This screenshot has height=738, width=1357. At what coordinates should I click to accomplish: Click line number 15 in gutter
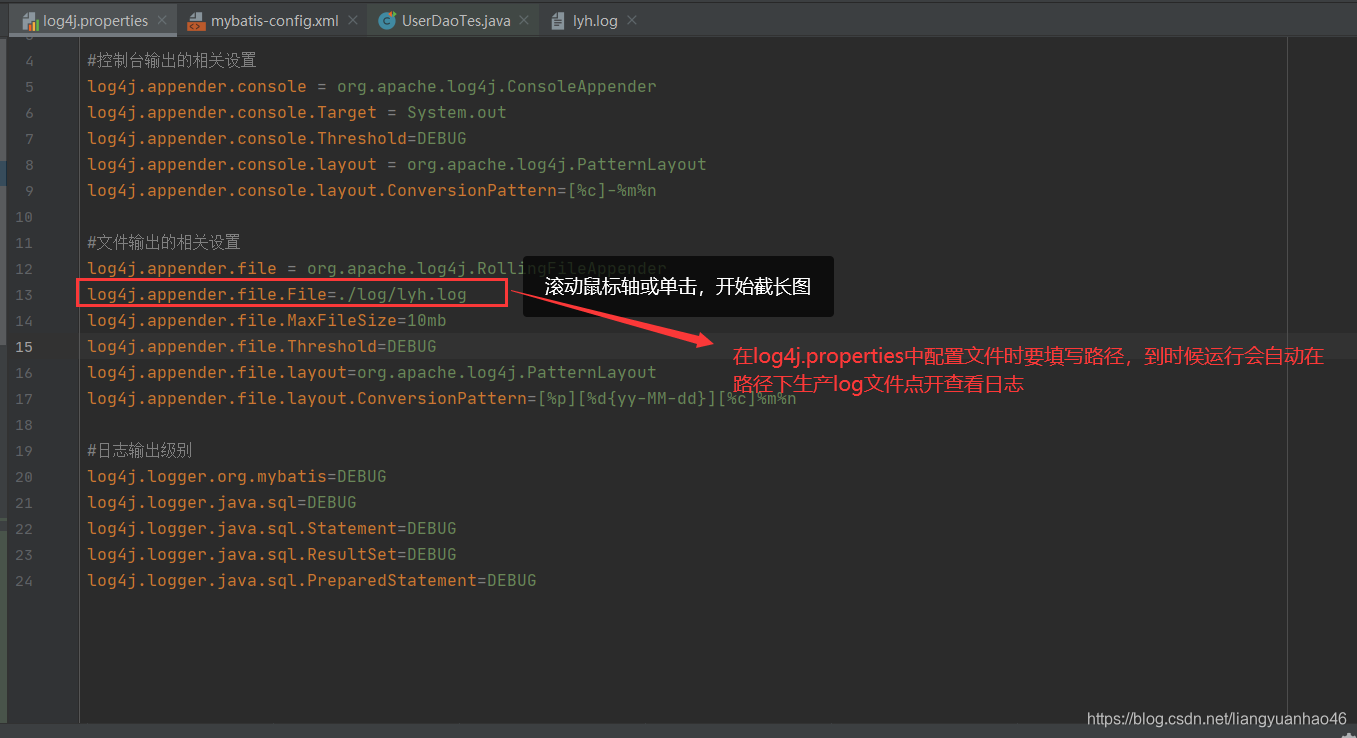coord(24,347)
